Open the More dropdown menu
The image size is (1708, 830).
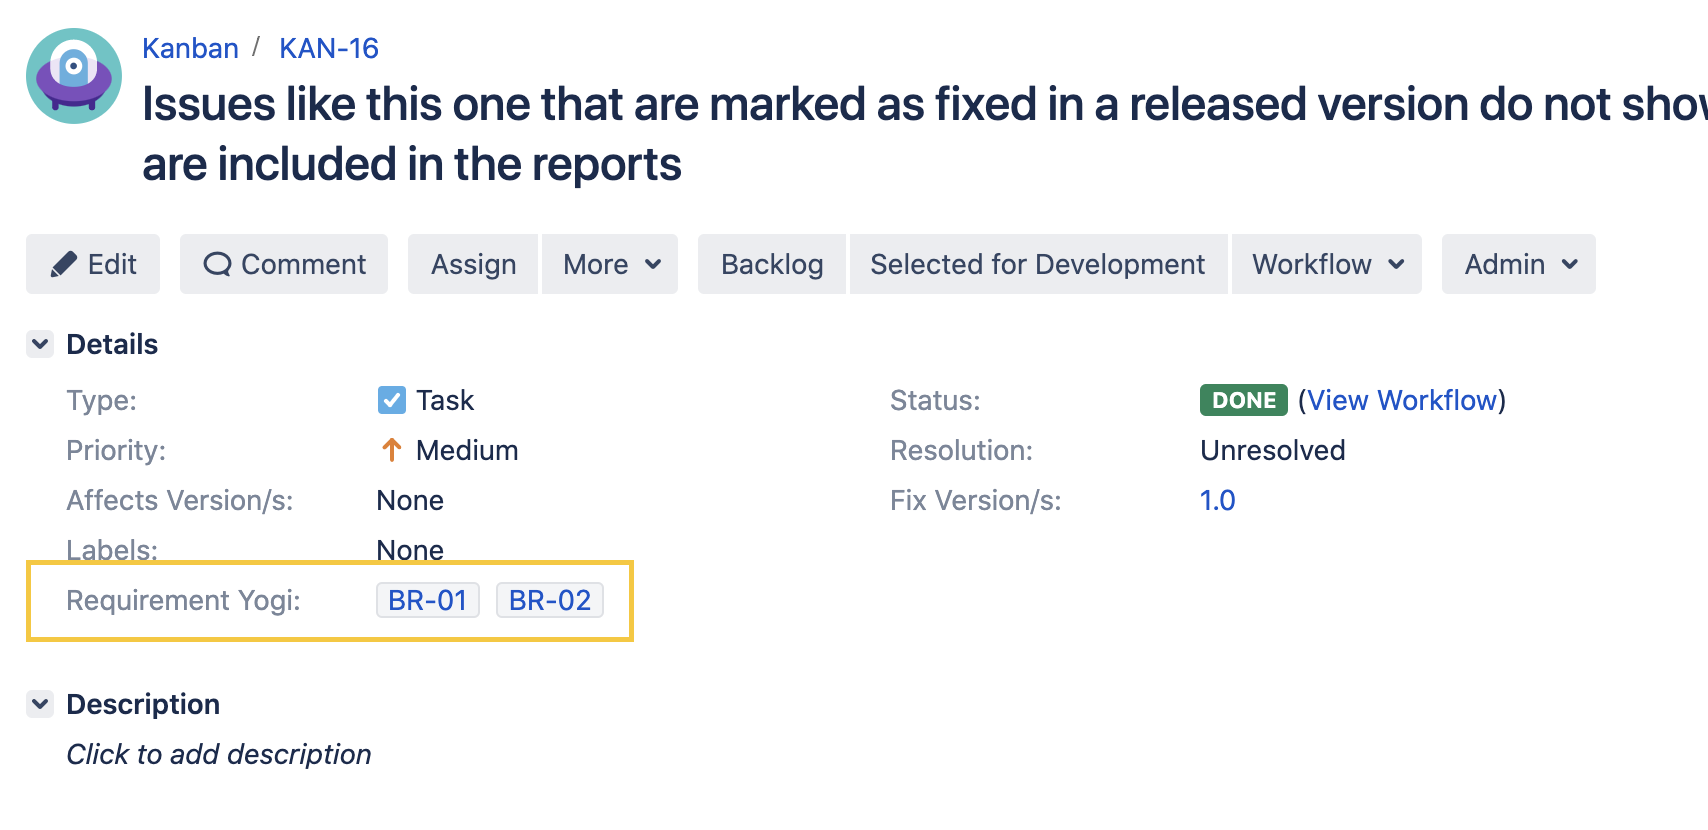610,264
